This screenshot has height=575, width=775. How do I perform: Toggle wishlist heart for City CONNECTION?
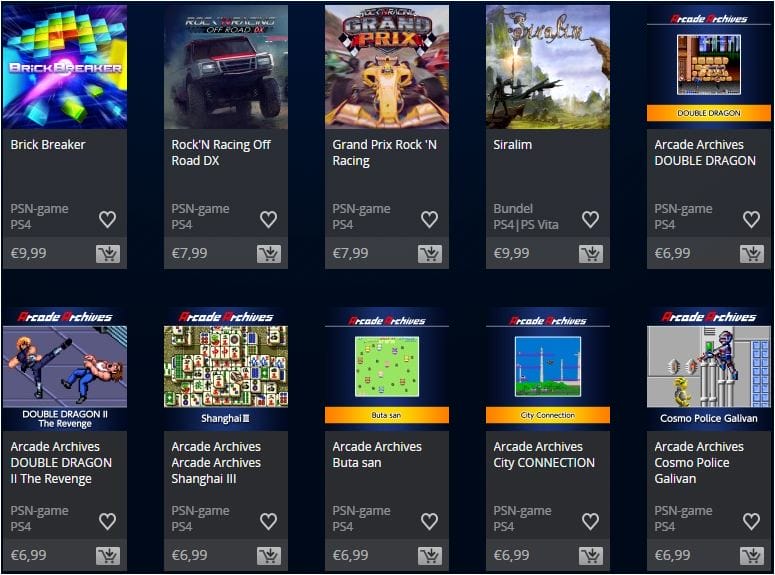[x=590, y=521]
